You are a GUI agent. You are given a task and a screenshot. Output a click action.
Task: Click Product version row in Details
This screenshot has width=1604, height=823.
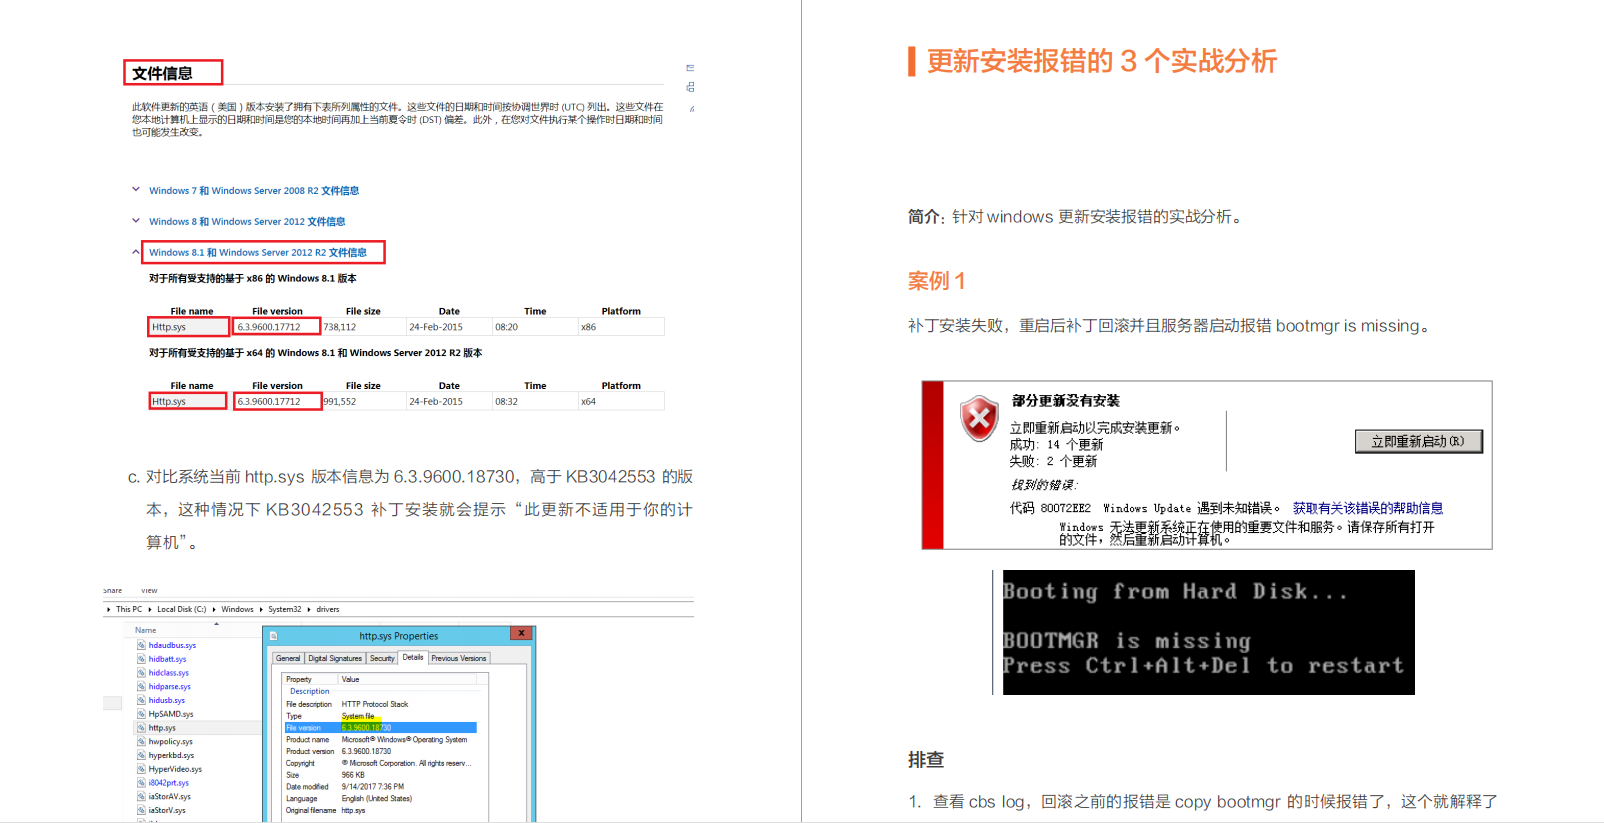(380, 751)
